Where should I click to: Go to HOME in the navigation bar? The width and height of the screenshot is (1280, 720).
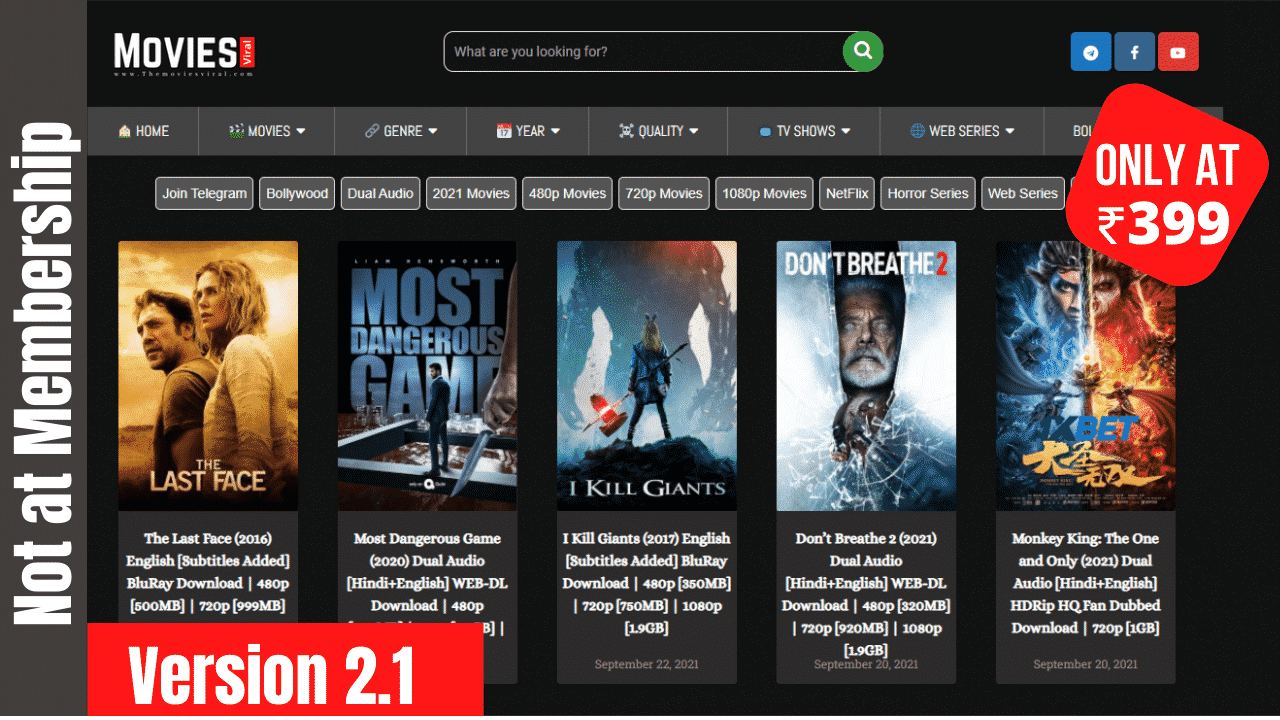[x=143, y=131]
